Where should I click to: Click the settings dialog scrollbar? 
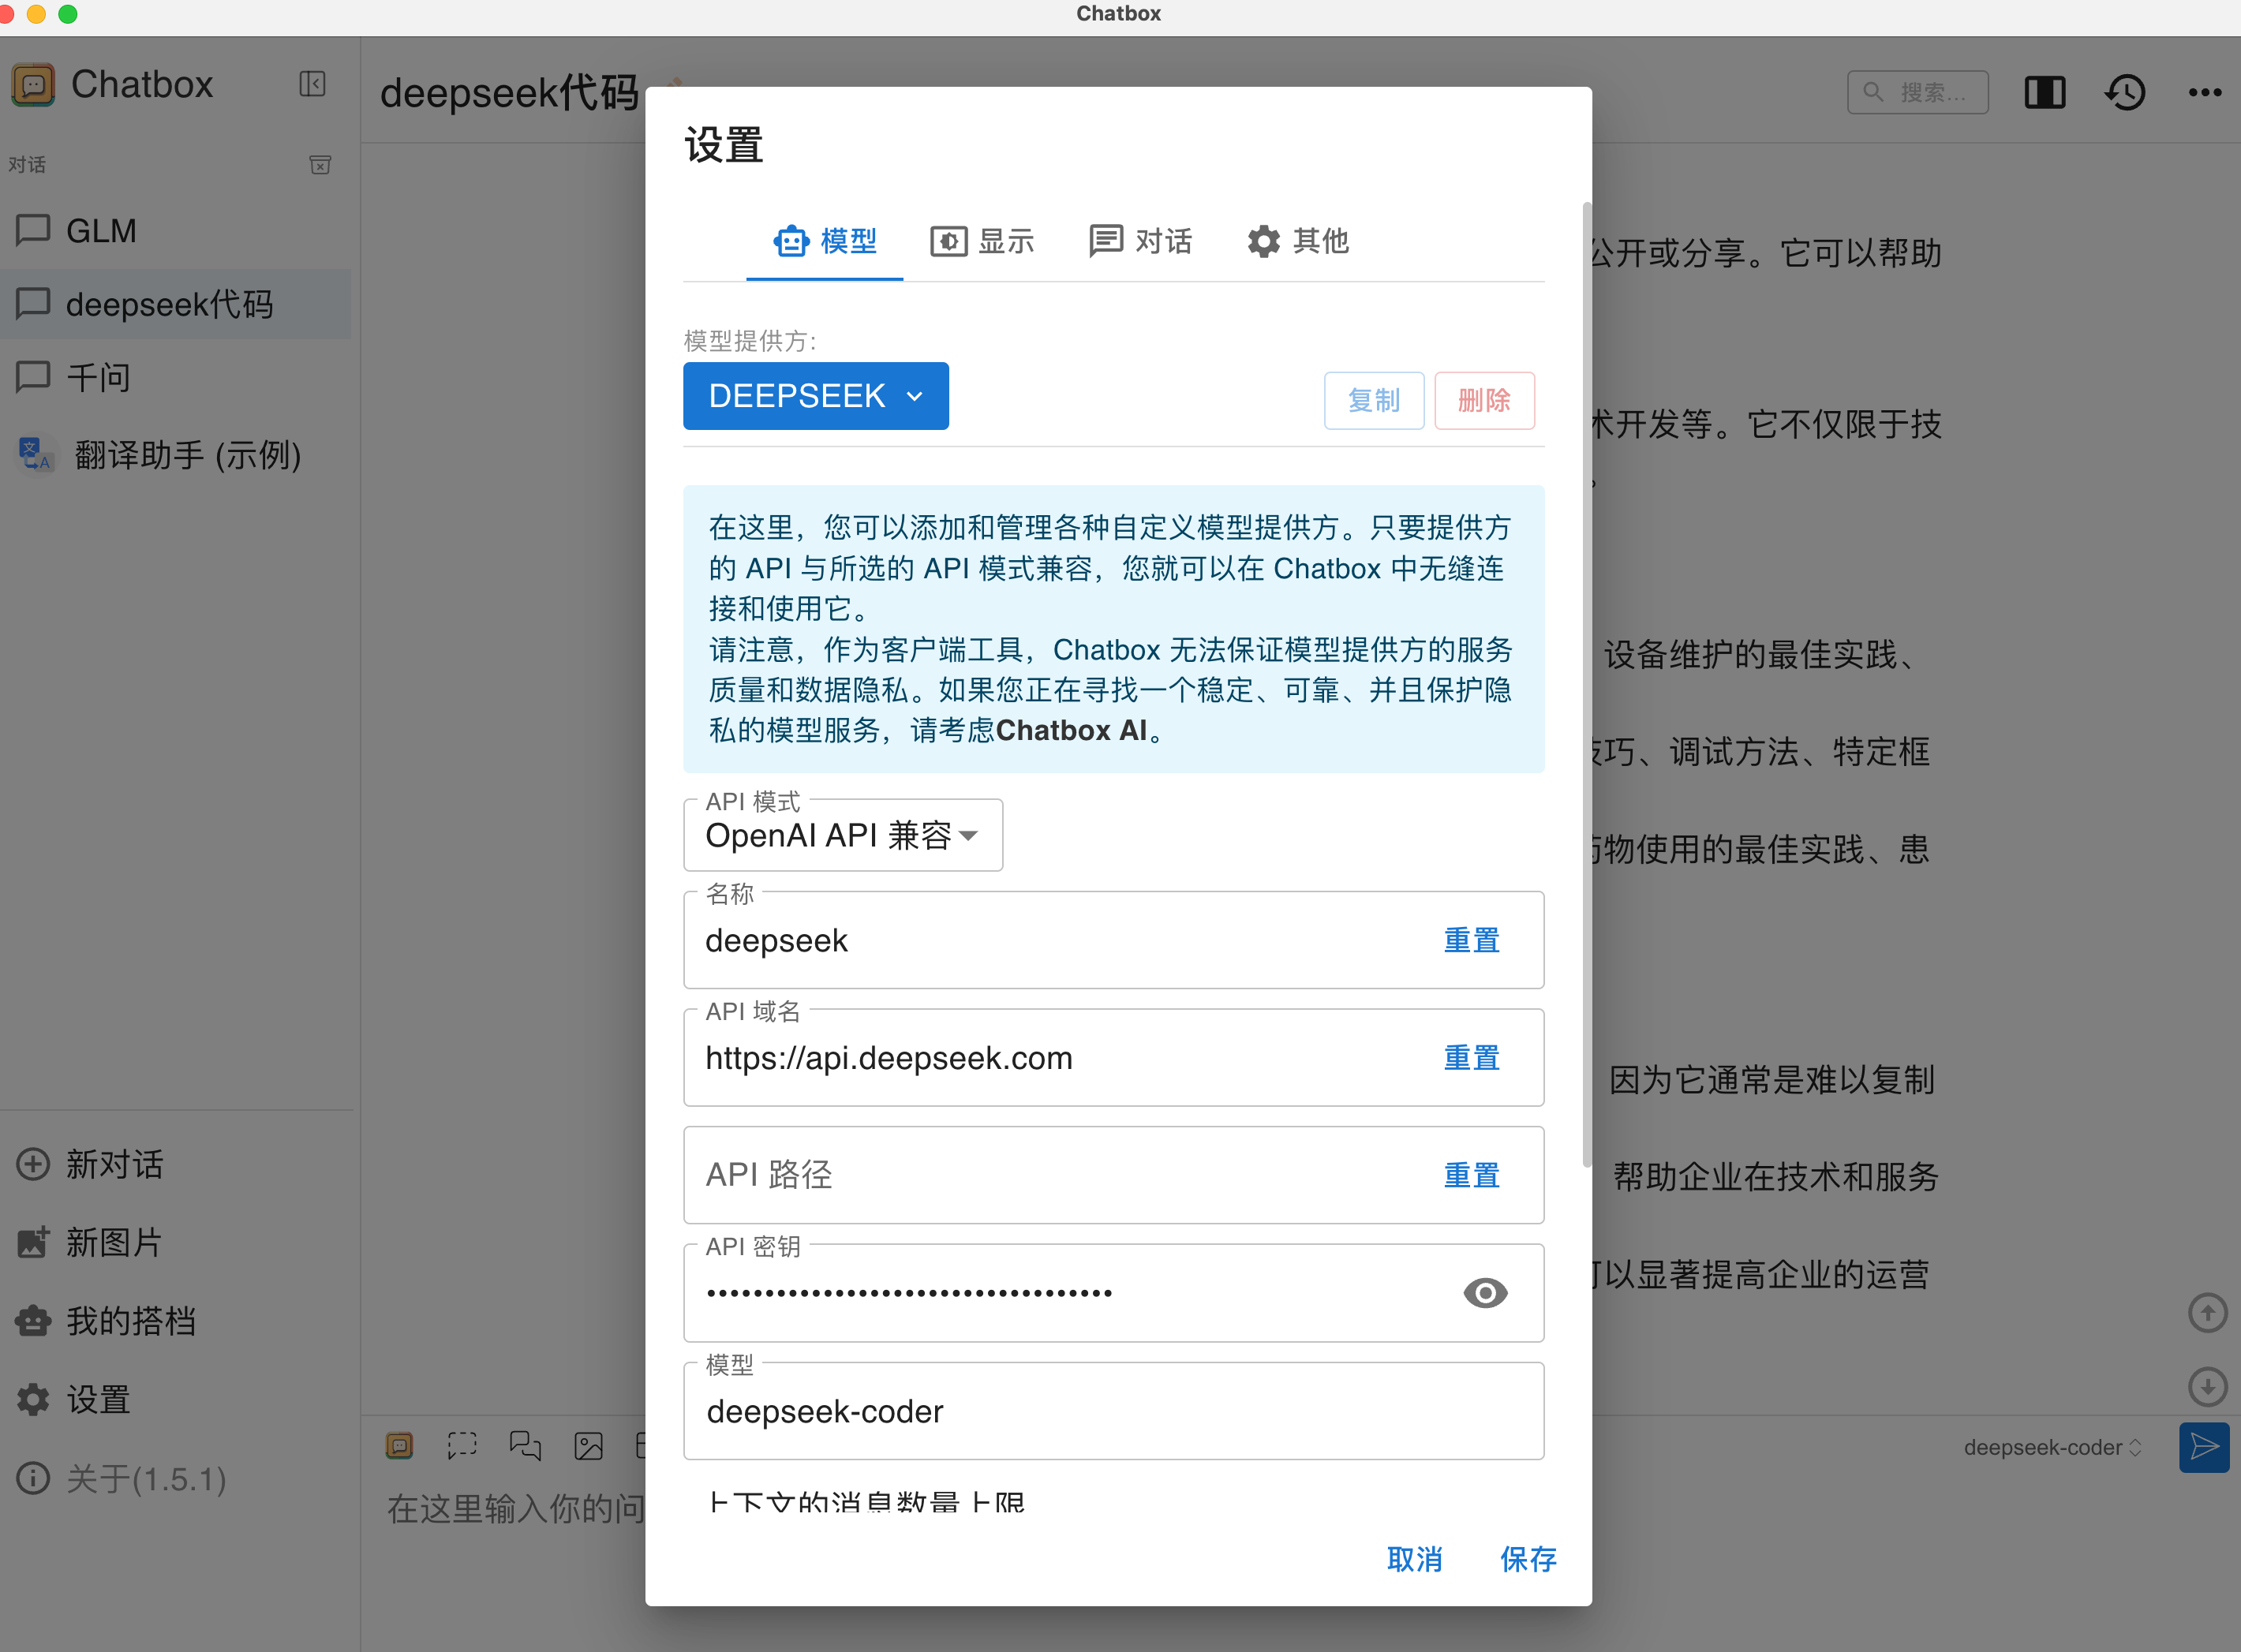(1586, 684)
